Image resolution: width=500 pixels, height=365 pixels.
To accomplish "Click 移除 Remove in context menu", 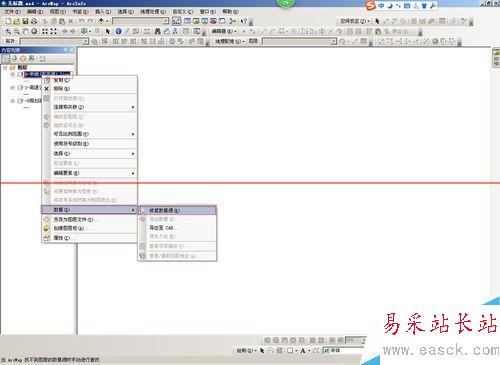I will [x=89, y=89].
